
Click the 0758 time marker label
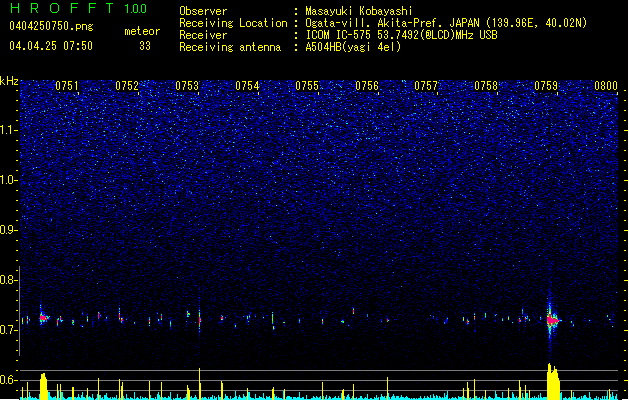point(486,86)
